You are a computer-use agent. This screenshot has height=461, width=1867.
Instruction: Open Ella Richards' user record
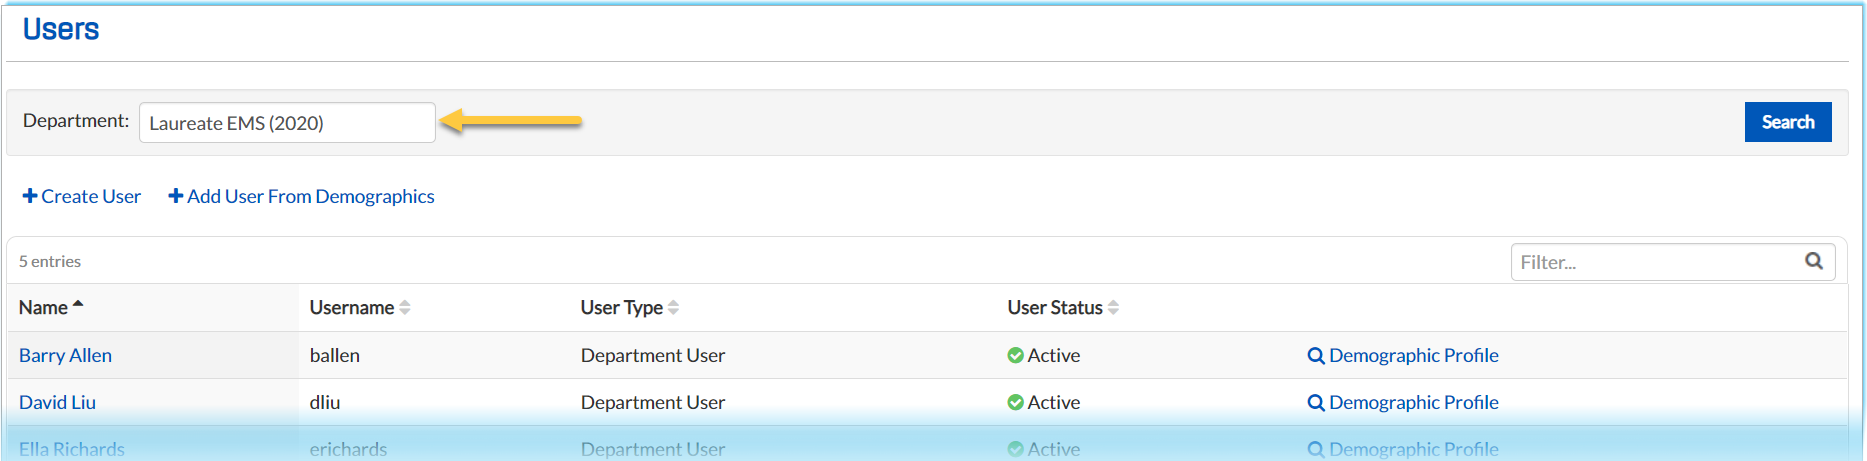point(72,449)
